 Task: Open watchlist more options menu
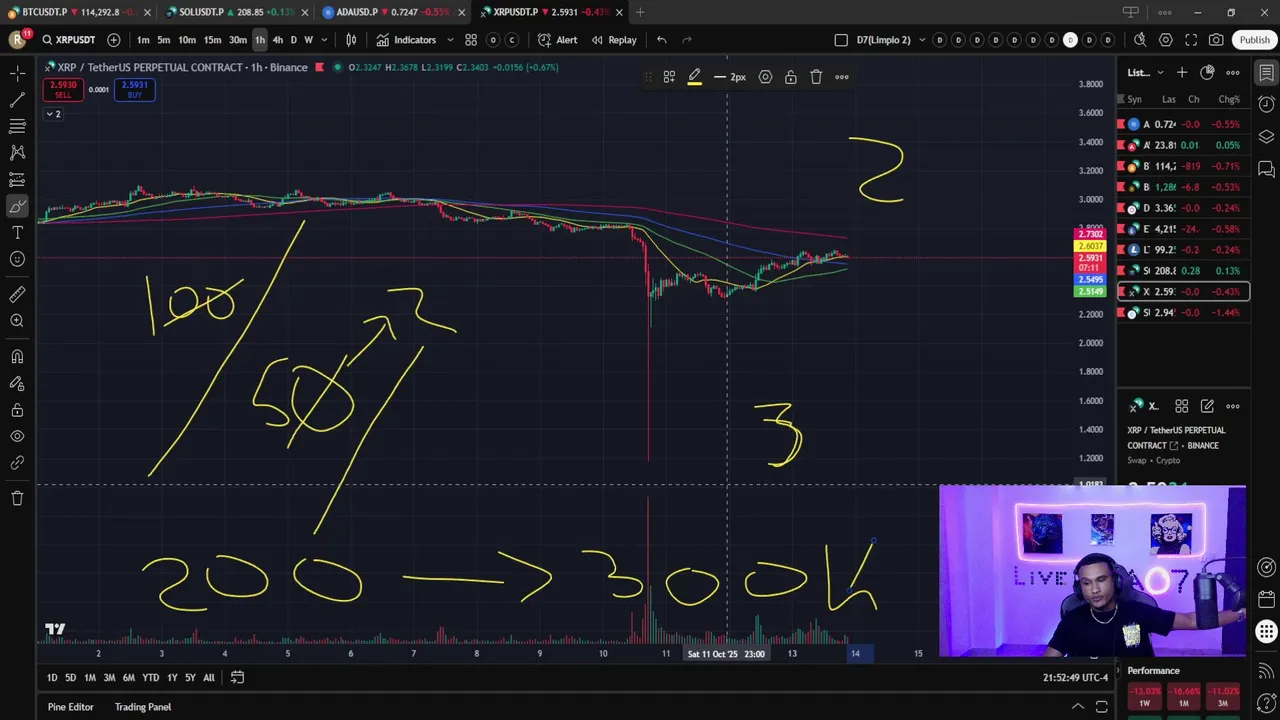coord(1233,72)
